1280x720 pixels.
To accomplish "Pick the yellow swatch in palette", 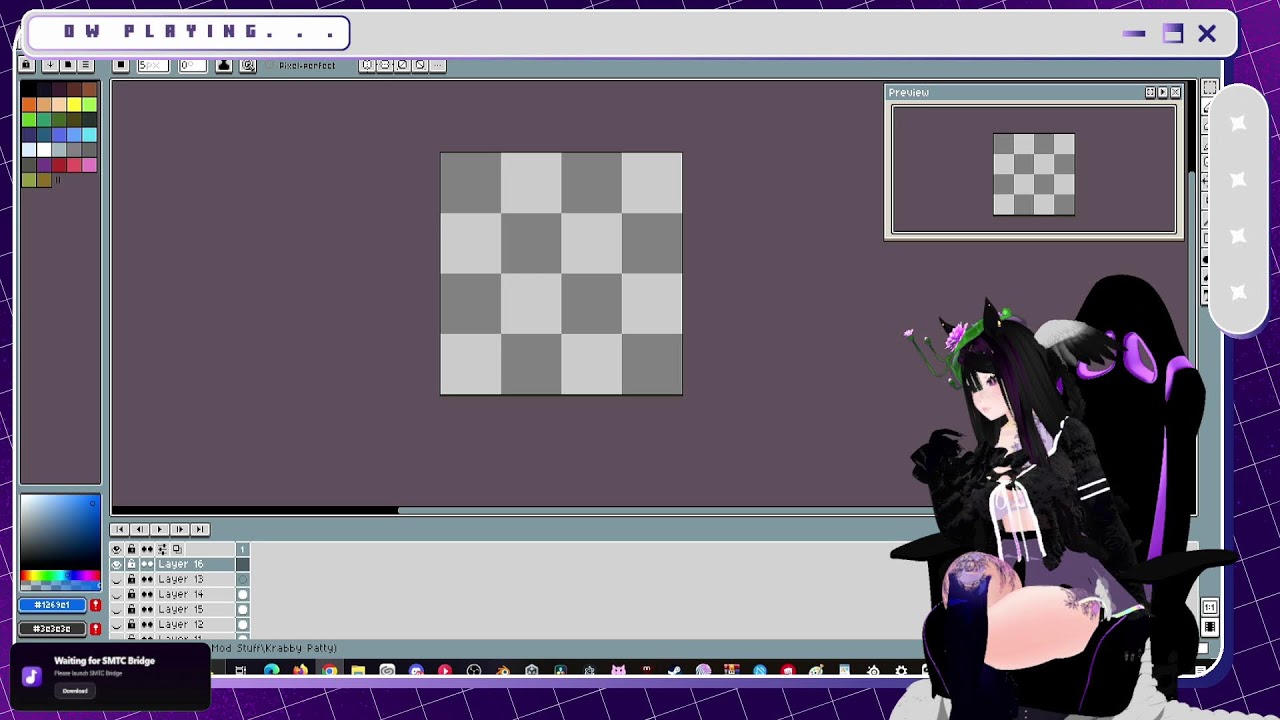I will click(x=74, y=104).
